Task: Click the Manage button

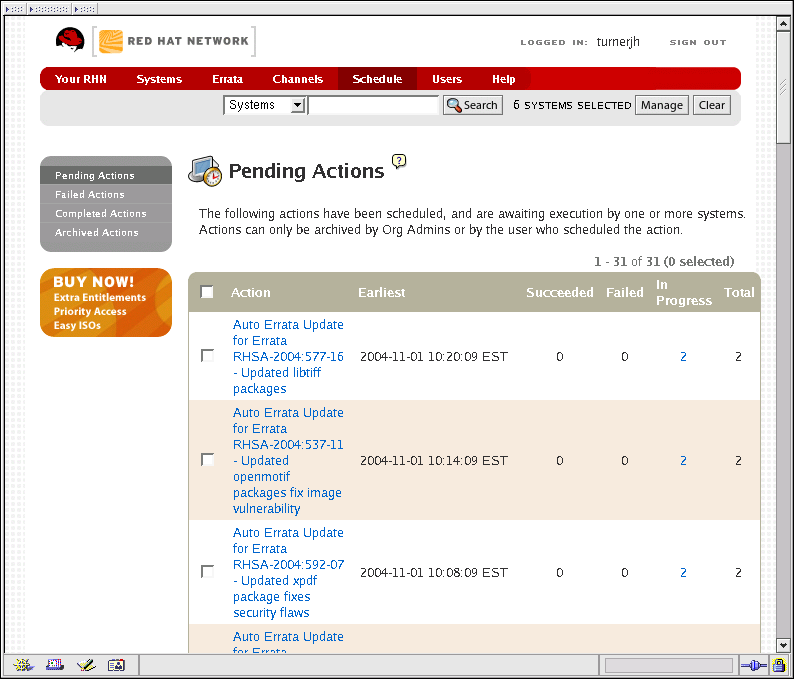Action: (x=662, y=105)
